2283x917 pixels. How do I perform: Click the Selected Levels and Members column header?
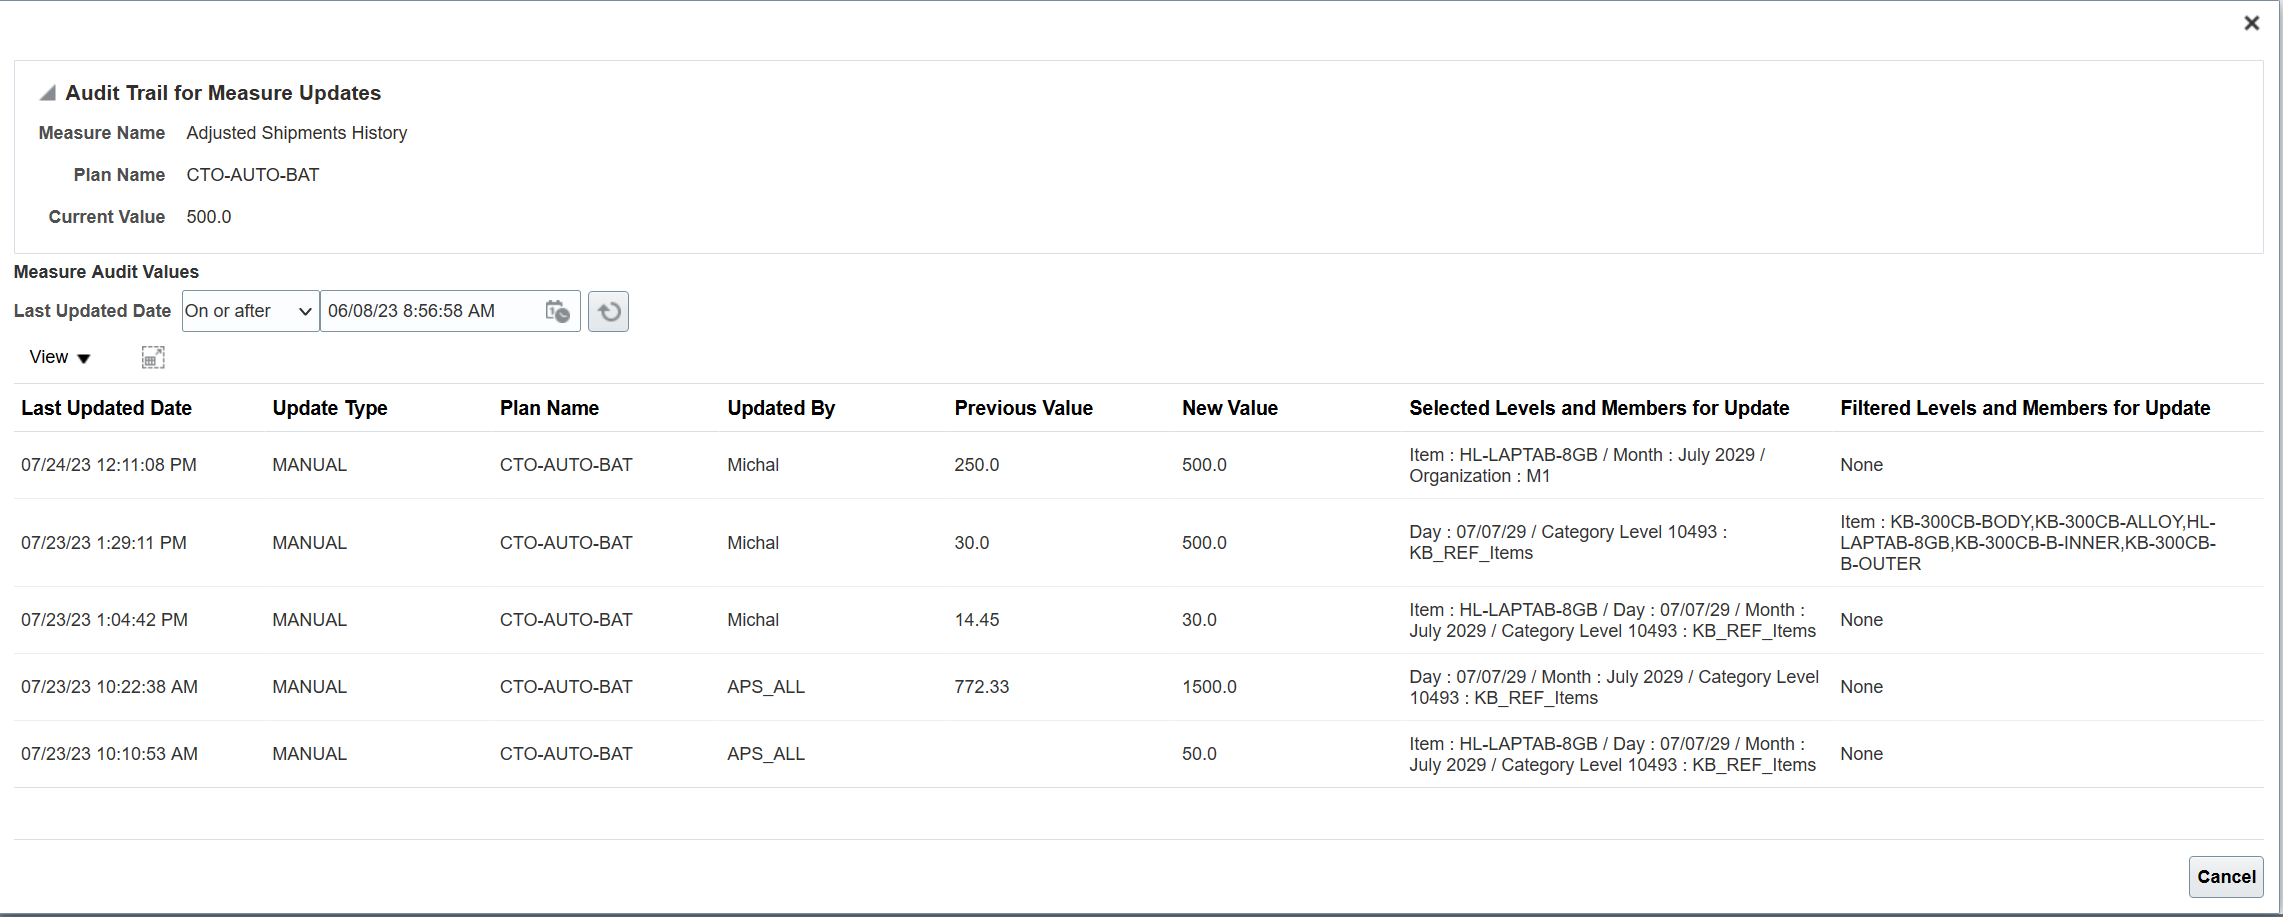(1598, 408)
